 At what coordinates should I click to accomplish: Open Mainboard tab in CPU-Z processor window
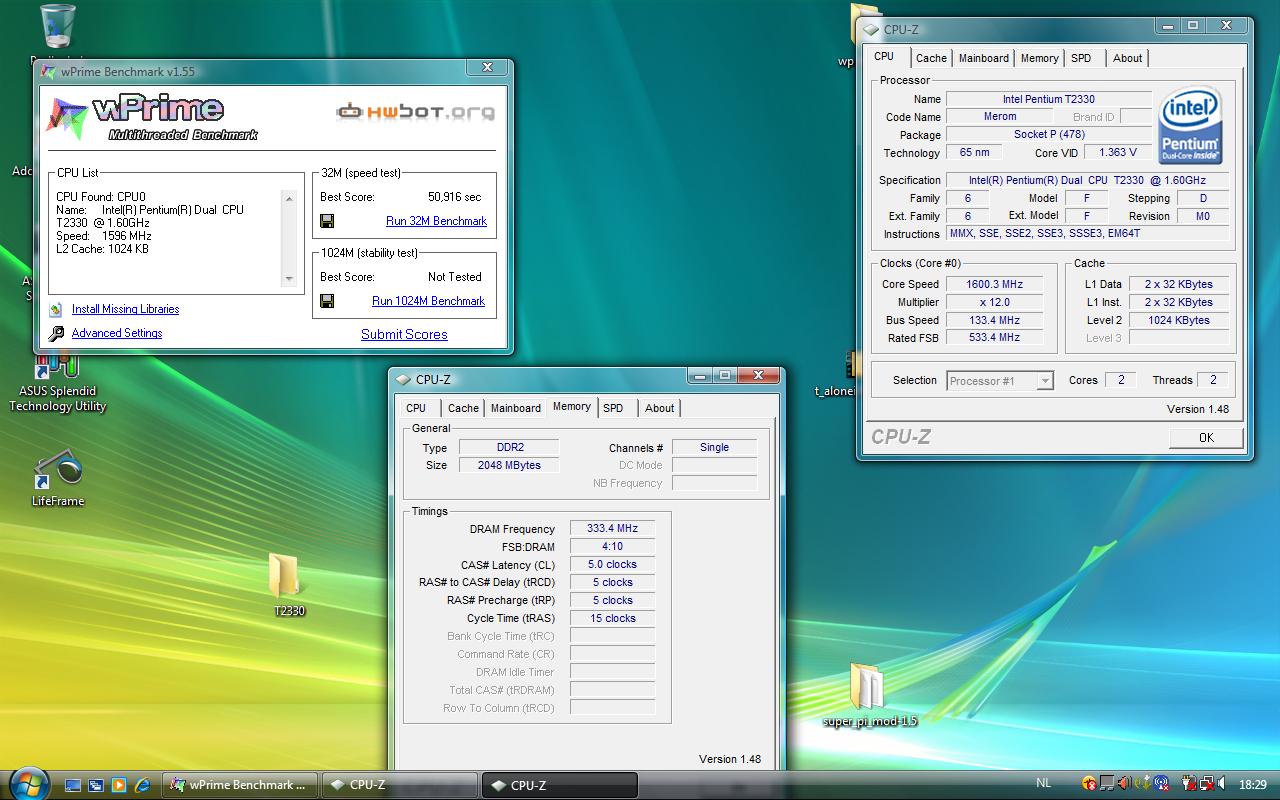click(984, 58)
